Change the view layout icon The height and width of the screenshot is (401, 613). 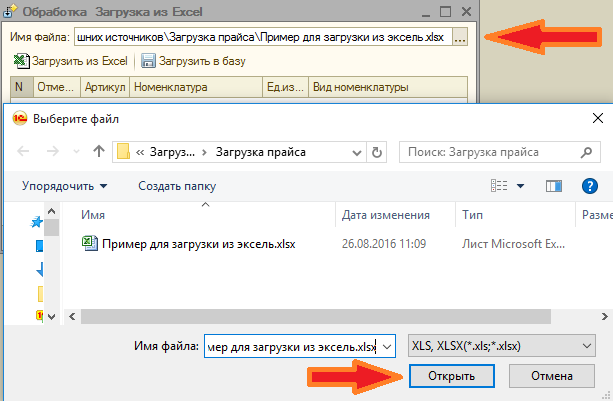[x=499, y=186]
